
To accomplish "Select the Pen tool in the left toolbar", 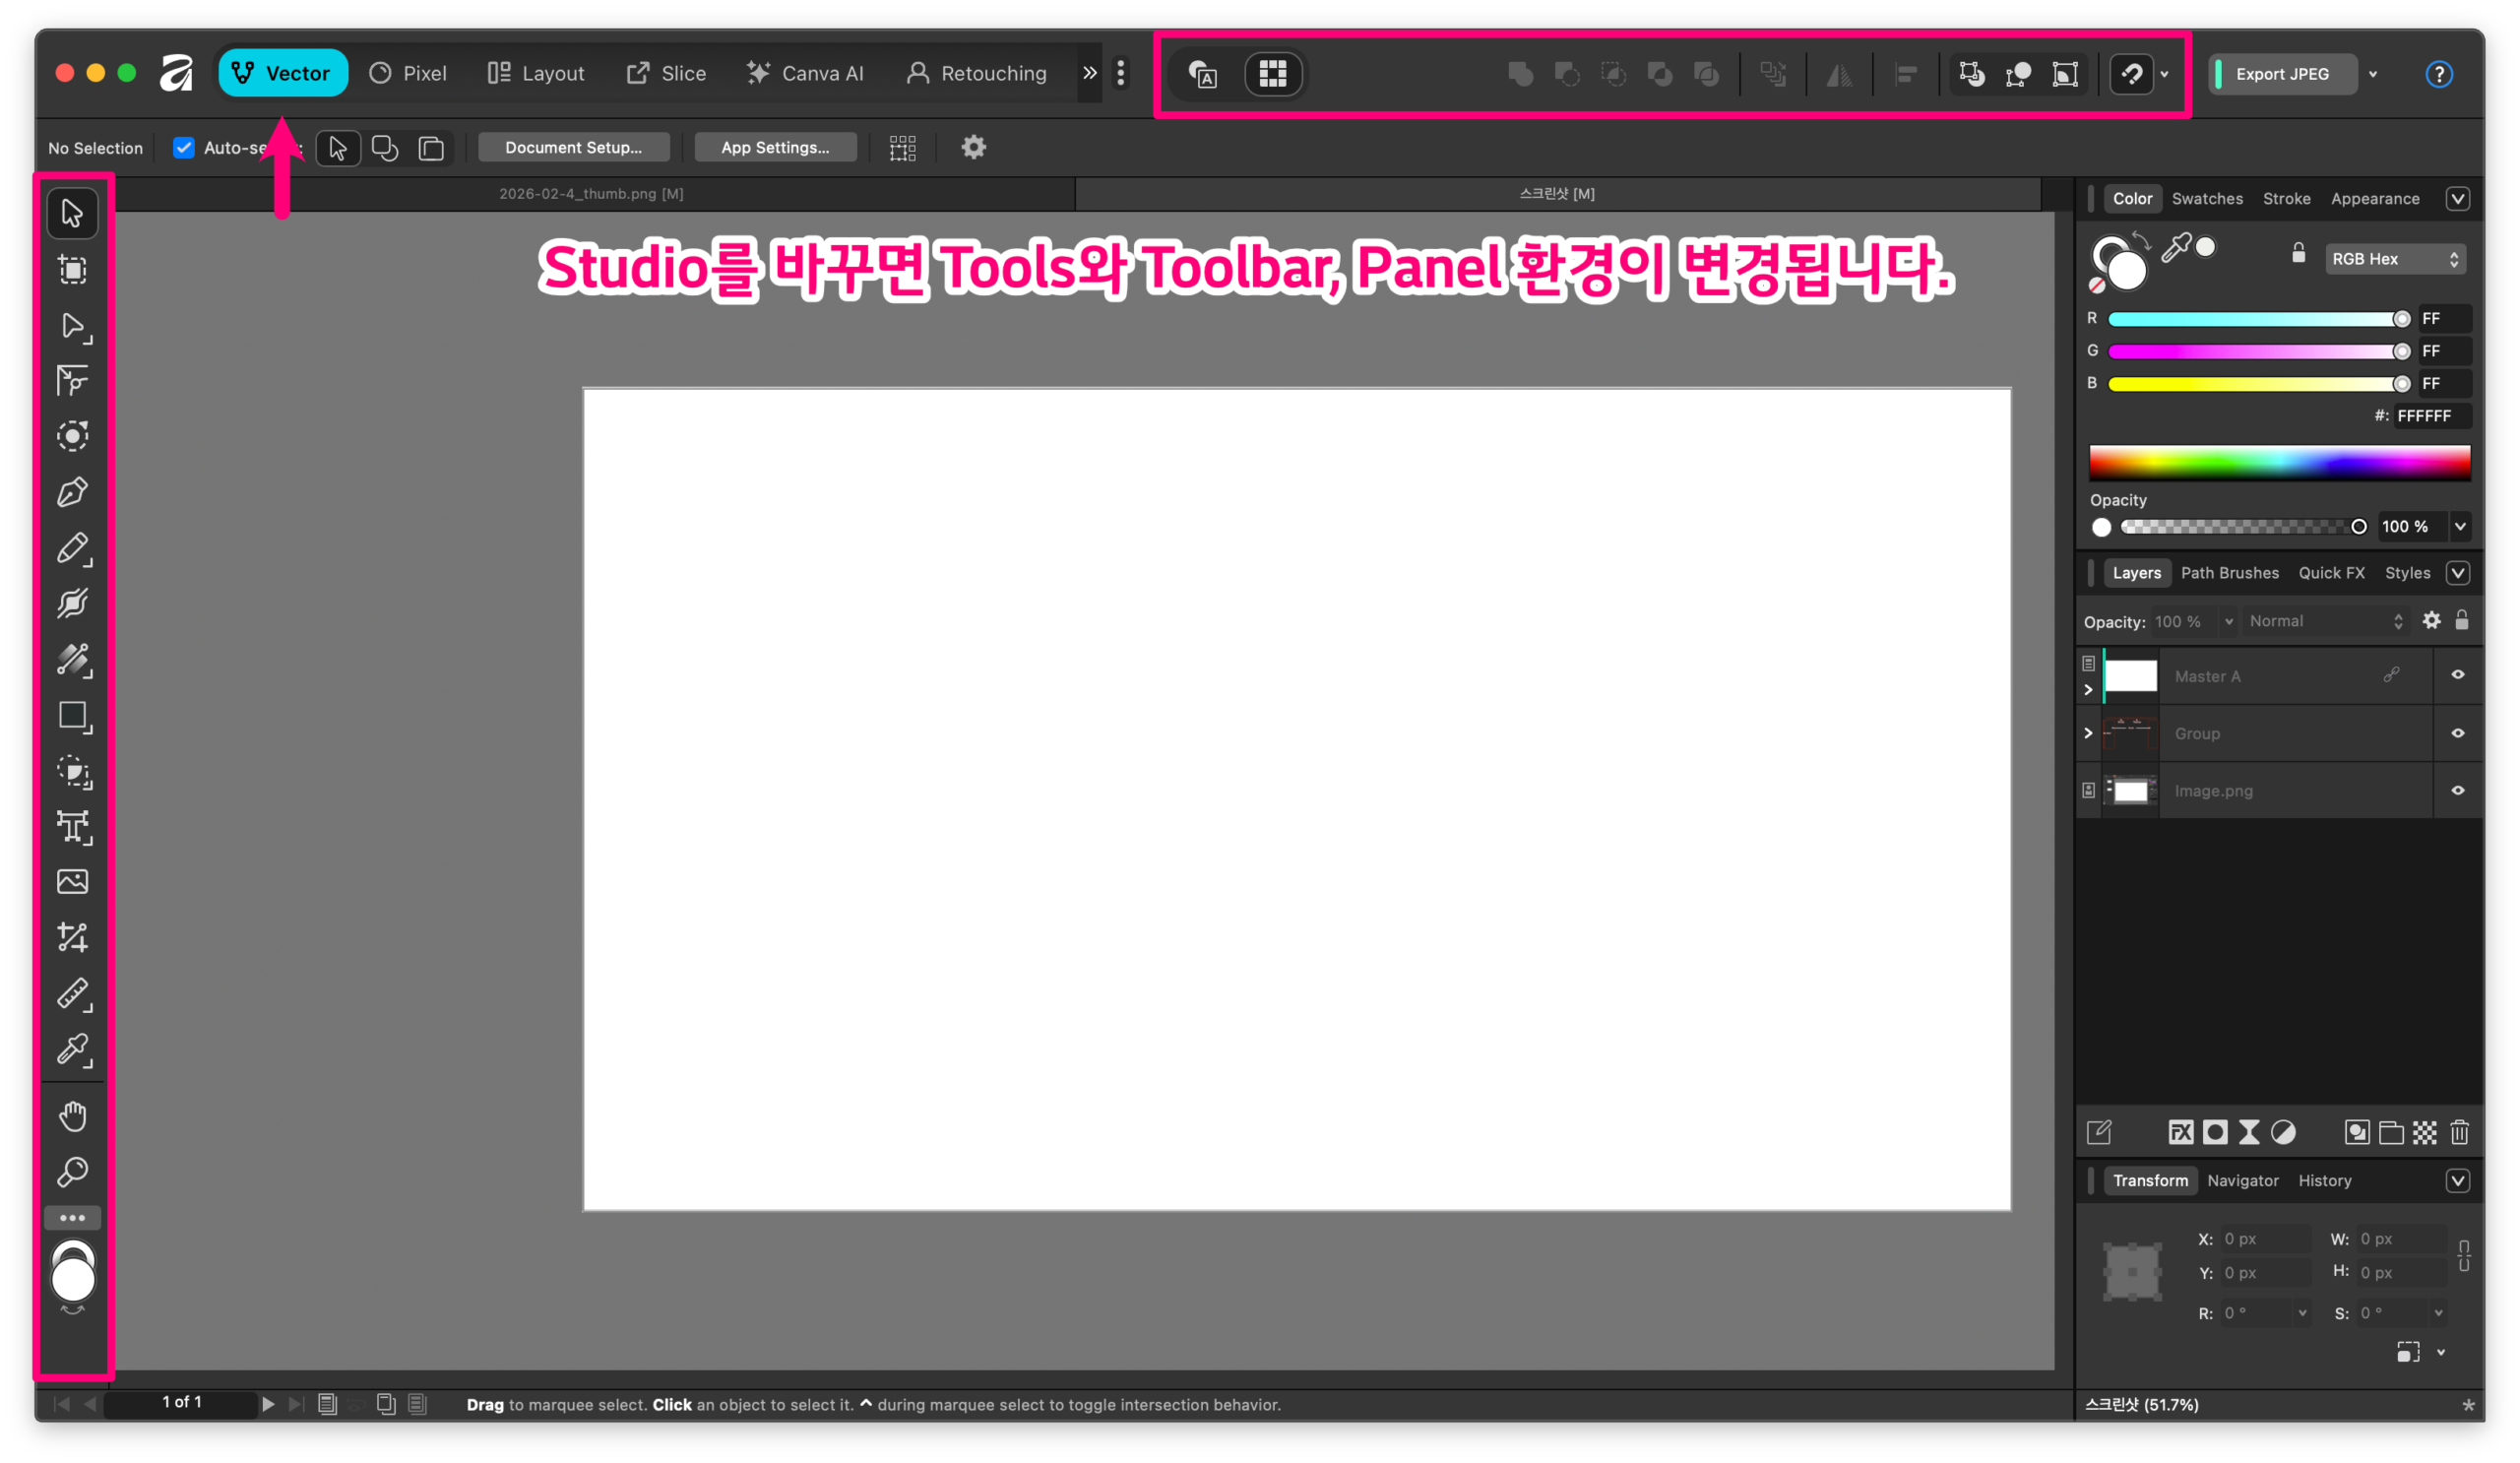I will (x=72, y=493).
